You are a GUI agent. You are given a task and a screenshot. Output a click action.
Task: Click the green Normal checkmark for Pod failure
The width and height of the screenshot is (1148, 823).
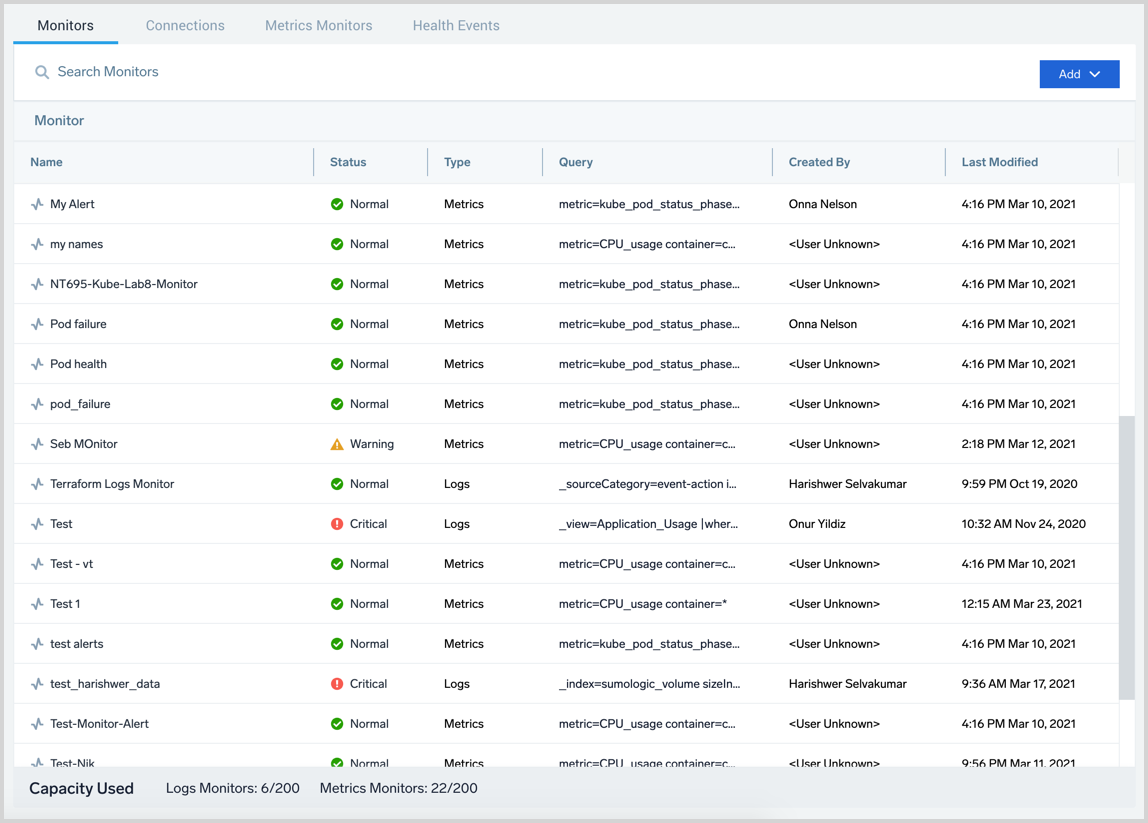[337, 324]
